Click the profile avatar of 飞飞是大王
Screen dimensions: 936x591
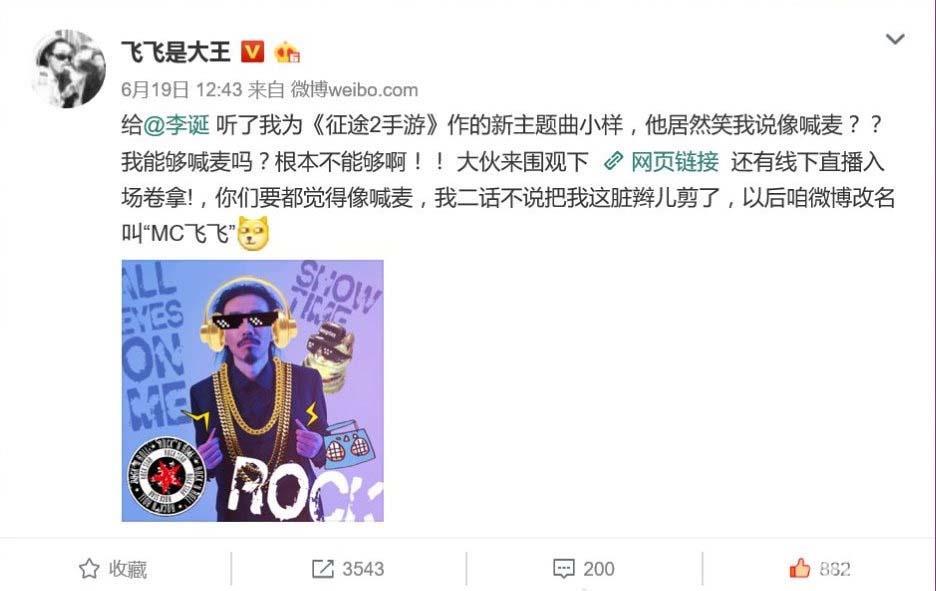coord(69,68)
